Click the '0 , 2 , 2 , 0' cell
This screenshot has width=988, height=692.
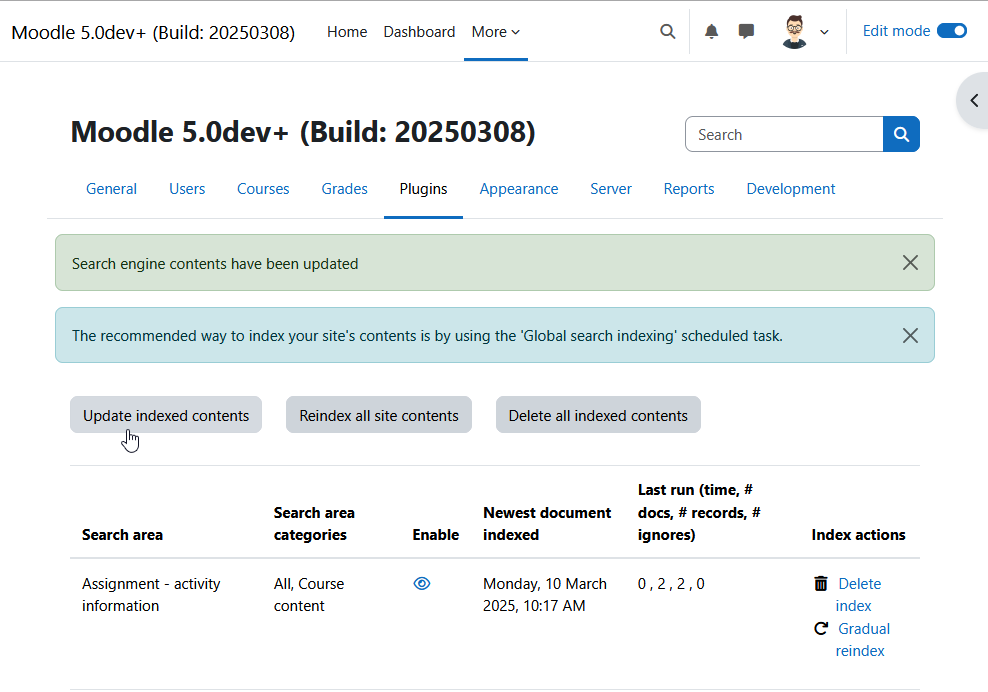click(x=671, y=584)
